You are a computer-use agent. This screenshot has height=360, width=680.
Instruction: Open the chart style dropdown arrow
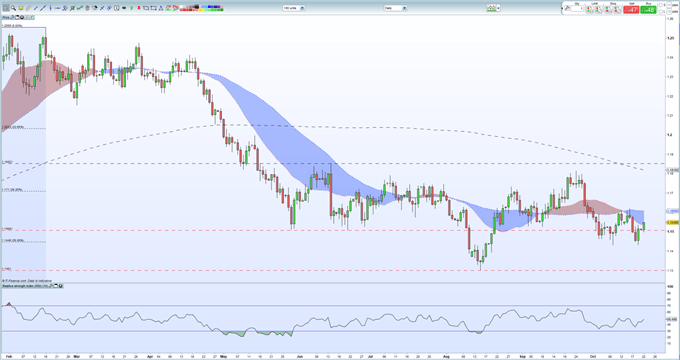coord(498,8)
